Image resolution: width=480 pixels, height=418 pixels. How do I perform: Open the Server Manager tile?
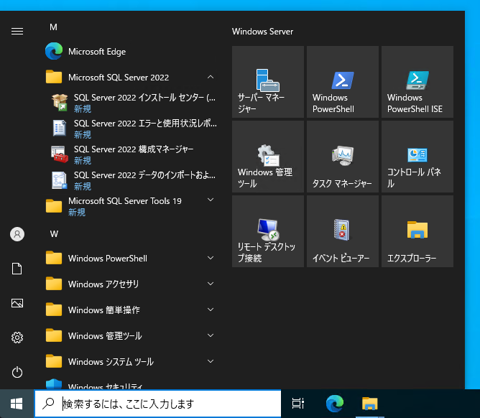[268, 82]
